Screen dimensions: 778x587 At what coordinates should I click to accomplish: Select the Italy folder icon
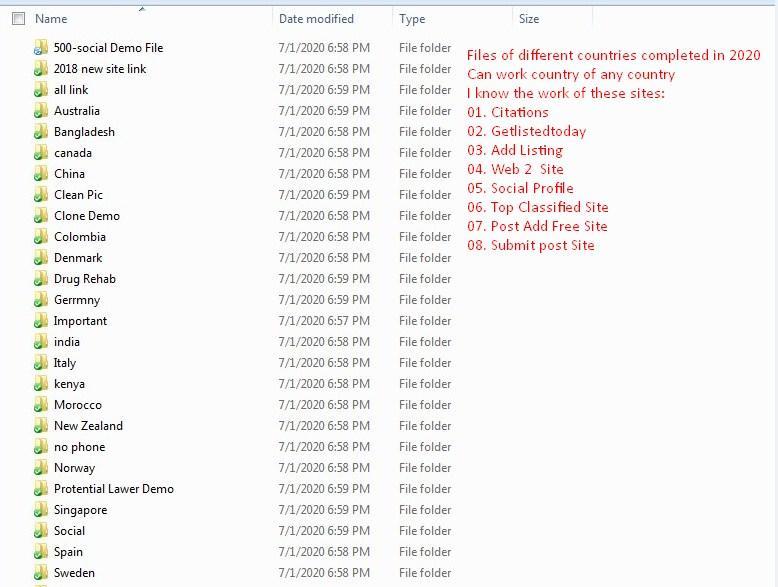click(41, 363)
